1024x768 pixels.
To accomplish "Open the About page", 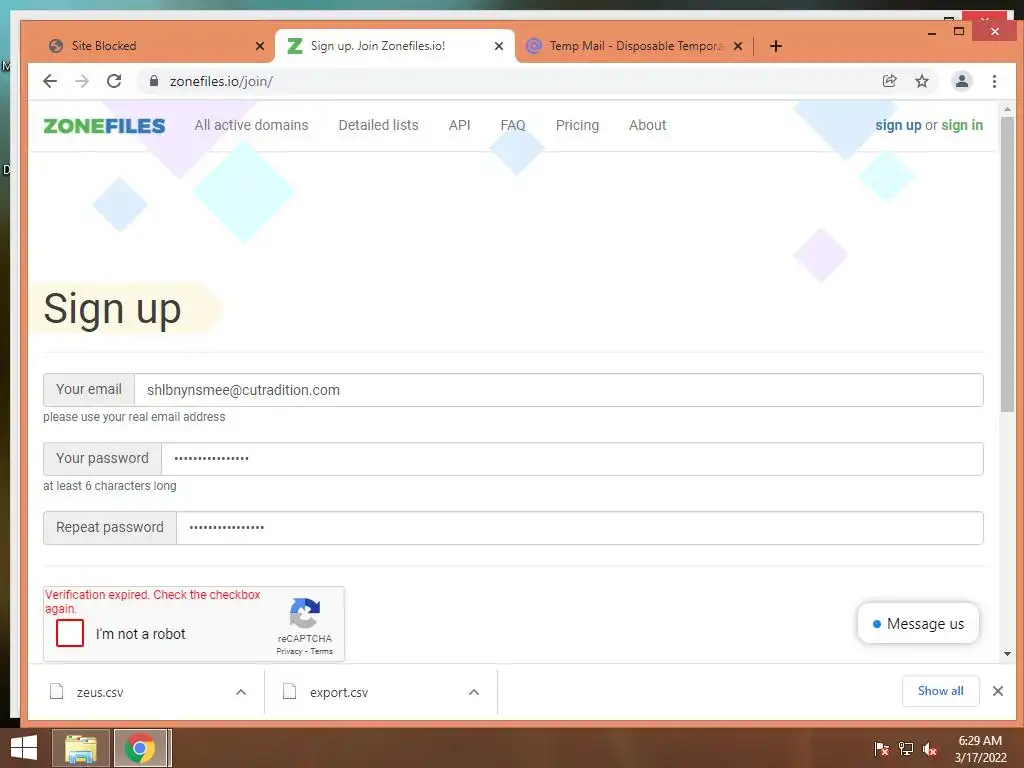I will pyautogui.click(x=647, y=125).
